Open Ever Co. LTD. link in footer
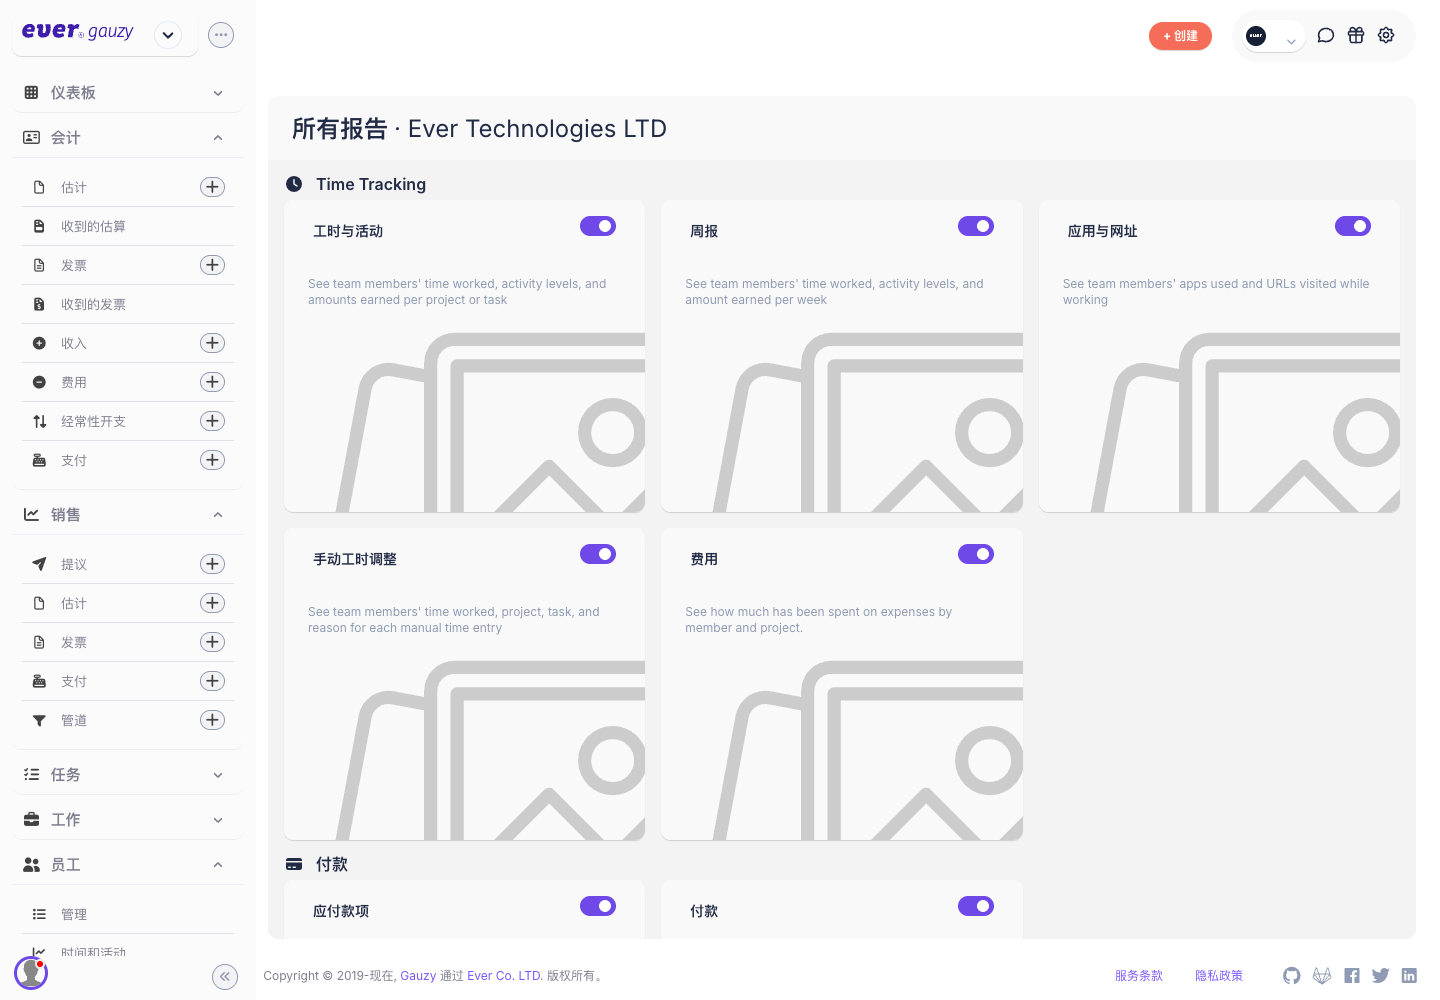The height and width of the screenshot is (1000, 1440). click(504, 976)
